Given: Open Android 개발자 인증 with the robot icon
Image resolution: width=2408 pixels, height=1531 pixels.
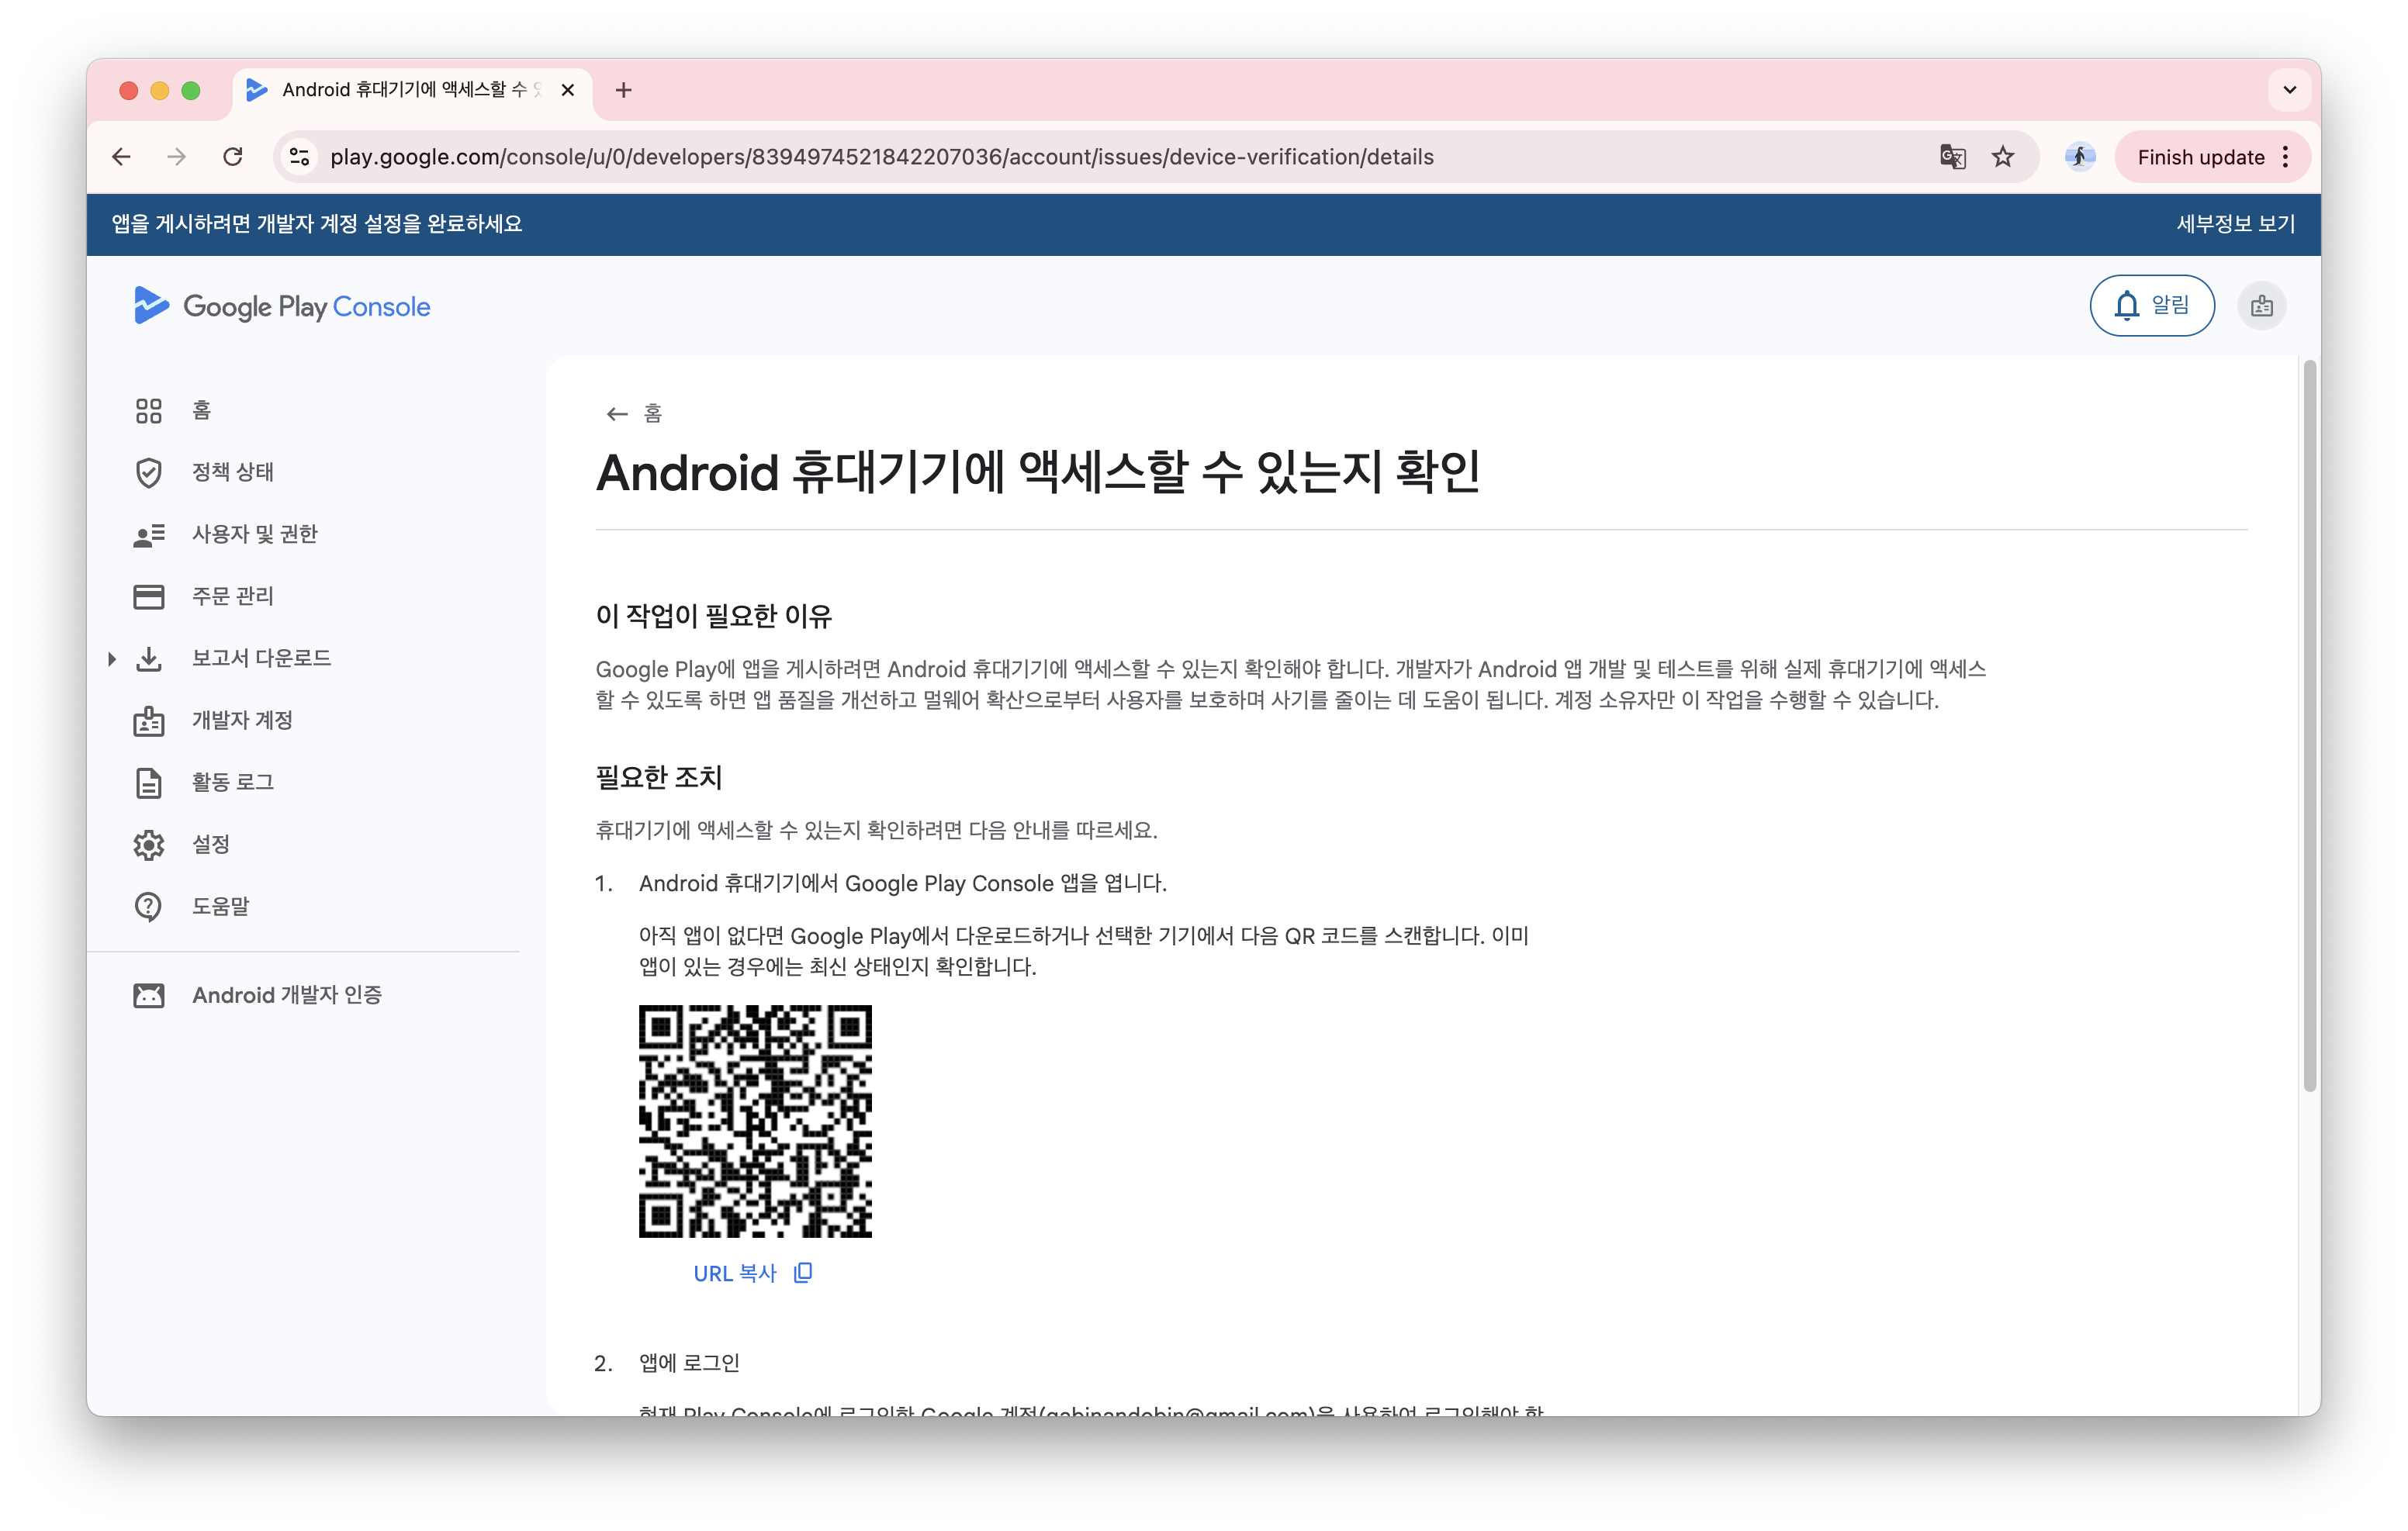Looking at the screenshot, I should pyautogui.click(x=148, y=995).
